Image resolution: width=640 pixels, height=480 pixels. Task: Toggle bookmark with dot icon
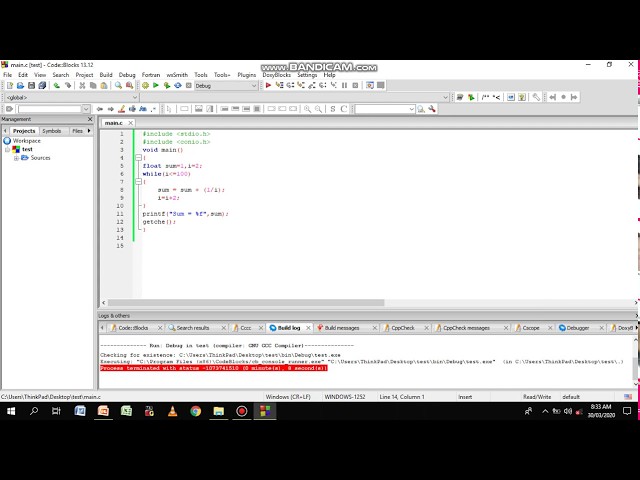point(563,97)
